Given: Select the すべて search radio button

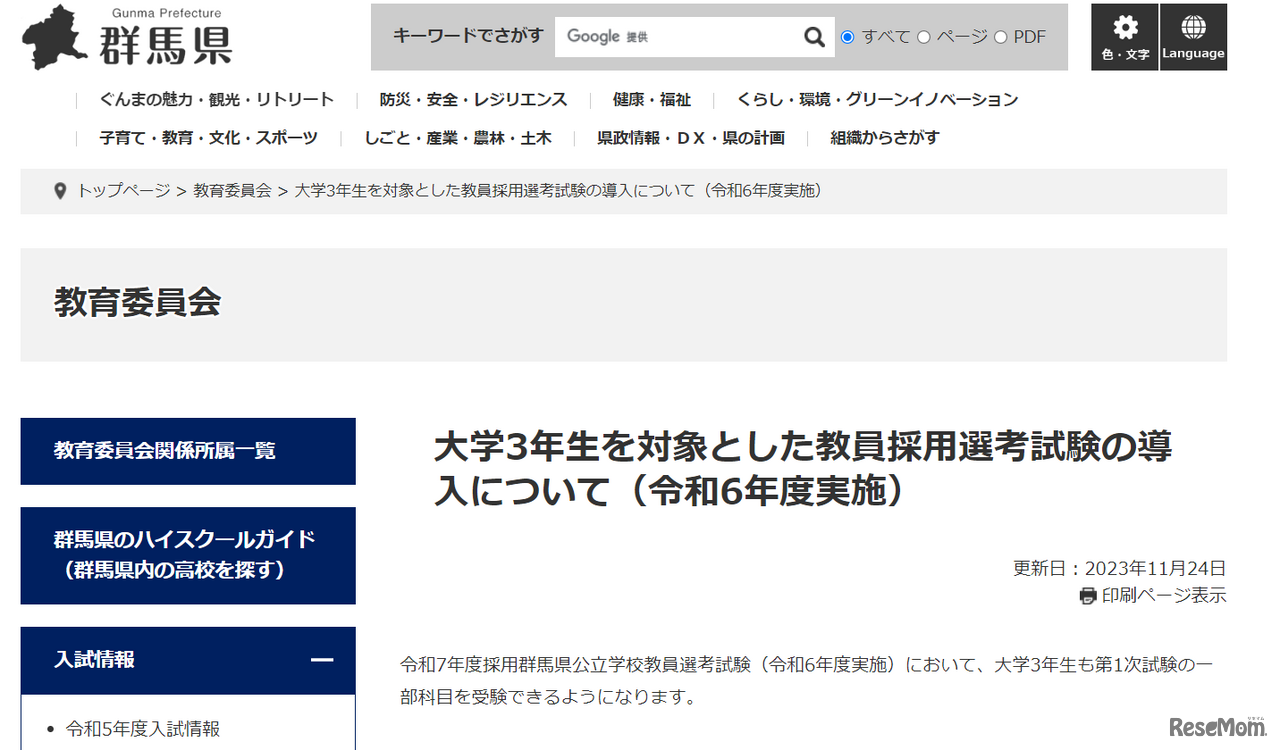Looking at the screenshot, I should click(x=847, y=36).
